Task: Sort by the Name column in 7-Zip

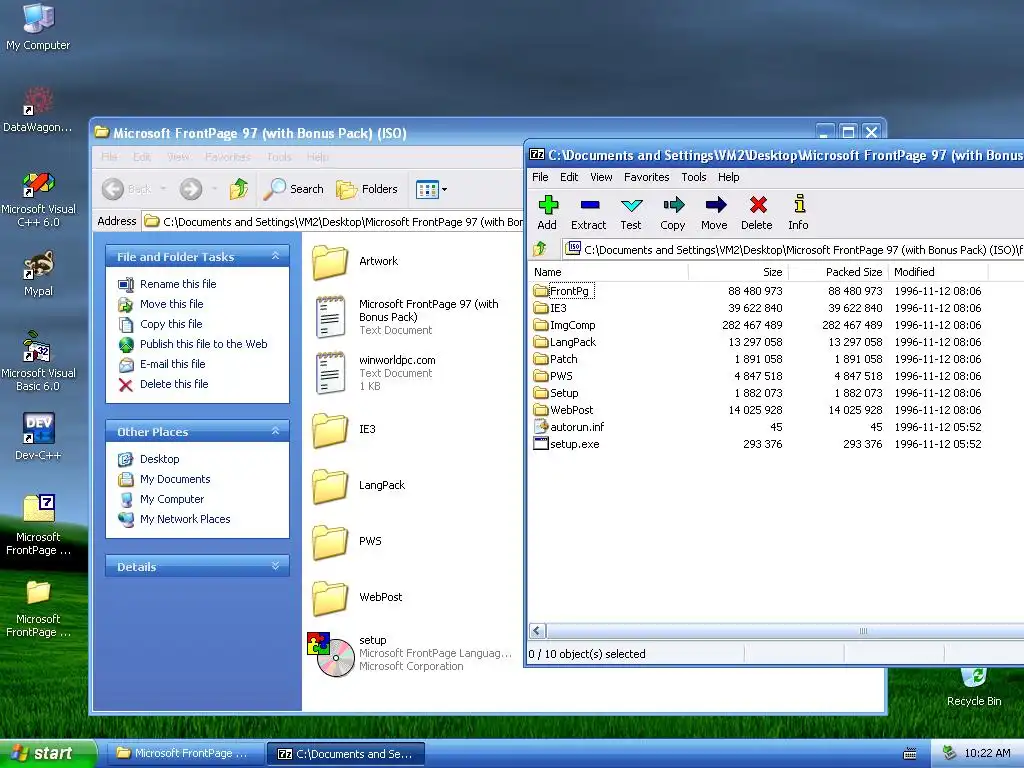Action: [x=608, y=272]
